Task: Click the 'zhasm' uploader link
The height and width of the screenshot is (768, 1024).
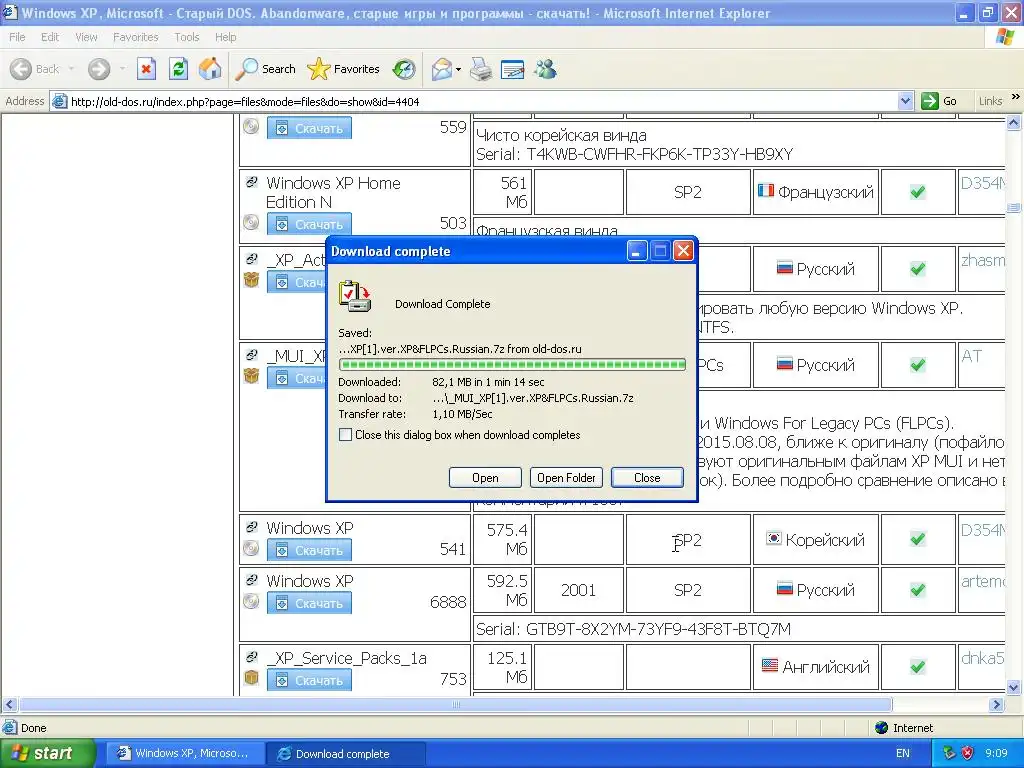Action: [983, 261]
